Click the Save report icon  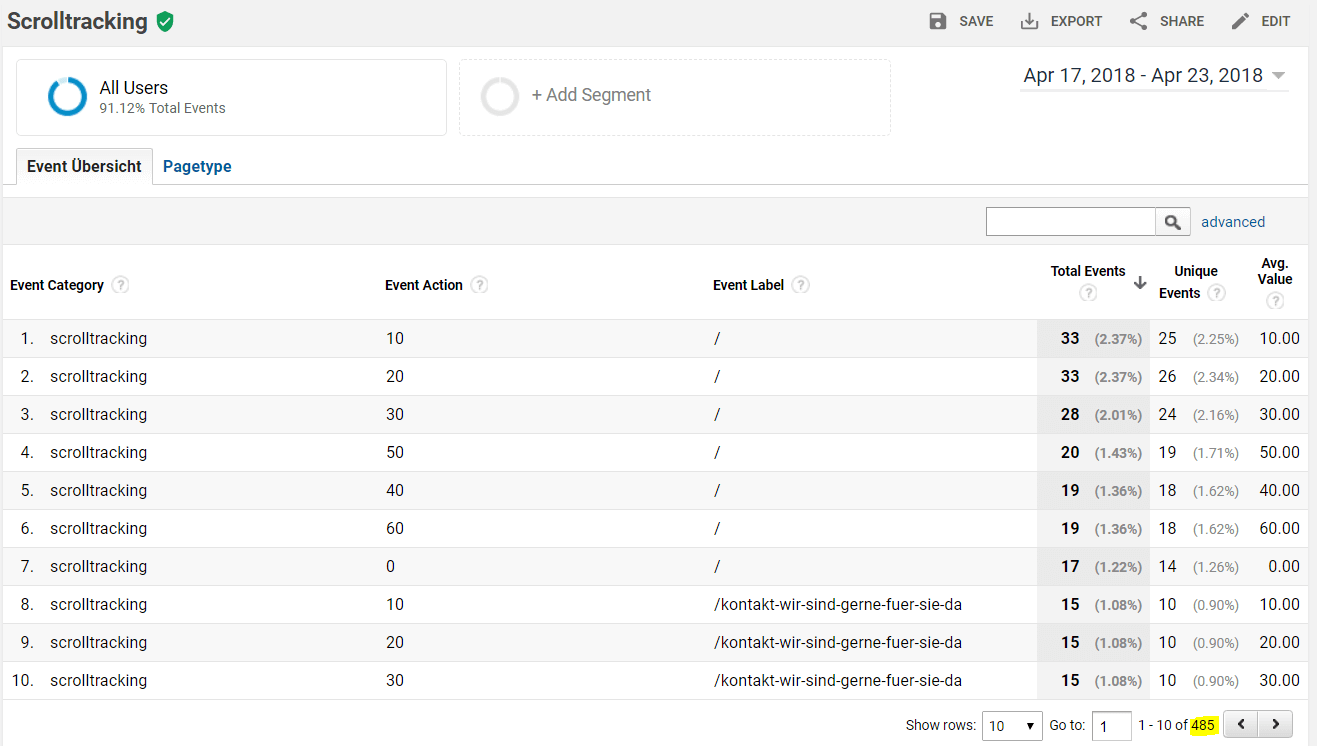point(938,21)
